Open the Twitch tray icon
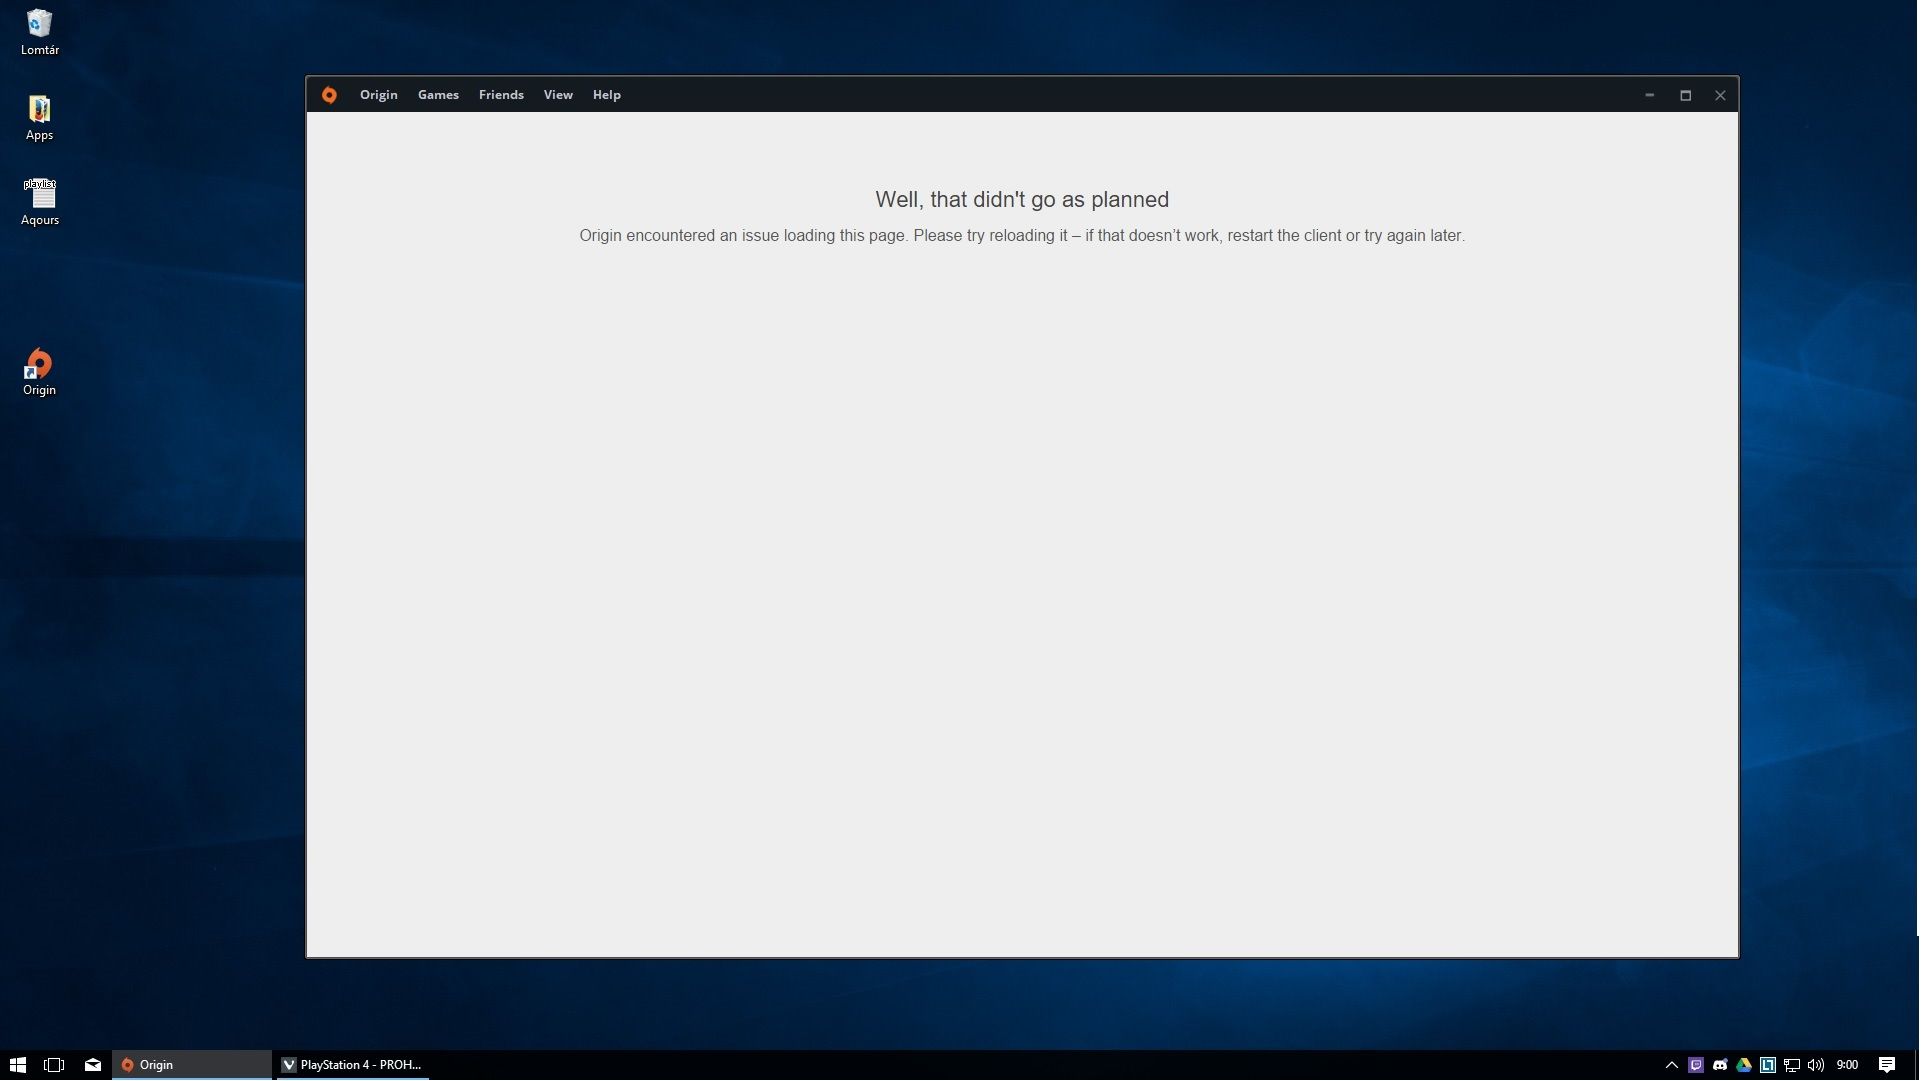The image size is (1922, 1081). pyautogui.click(x=1696, y=1066)
